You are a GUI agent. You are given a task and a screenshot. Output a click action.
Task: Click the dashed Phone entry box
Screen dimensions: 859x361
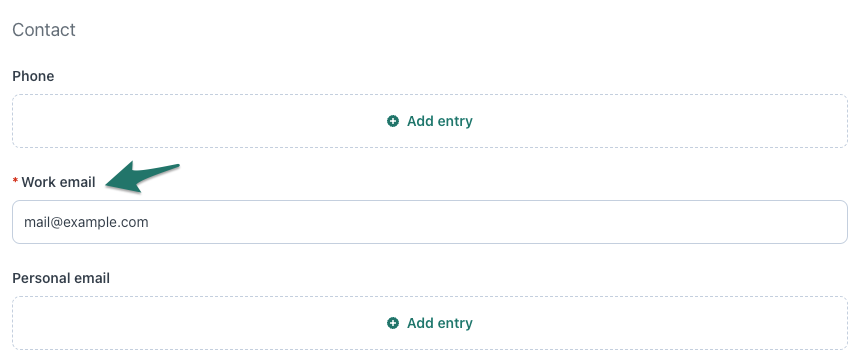tap(430, 121)
